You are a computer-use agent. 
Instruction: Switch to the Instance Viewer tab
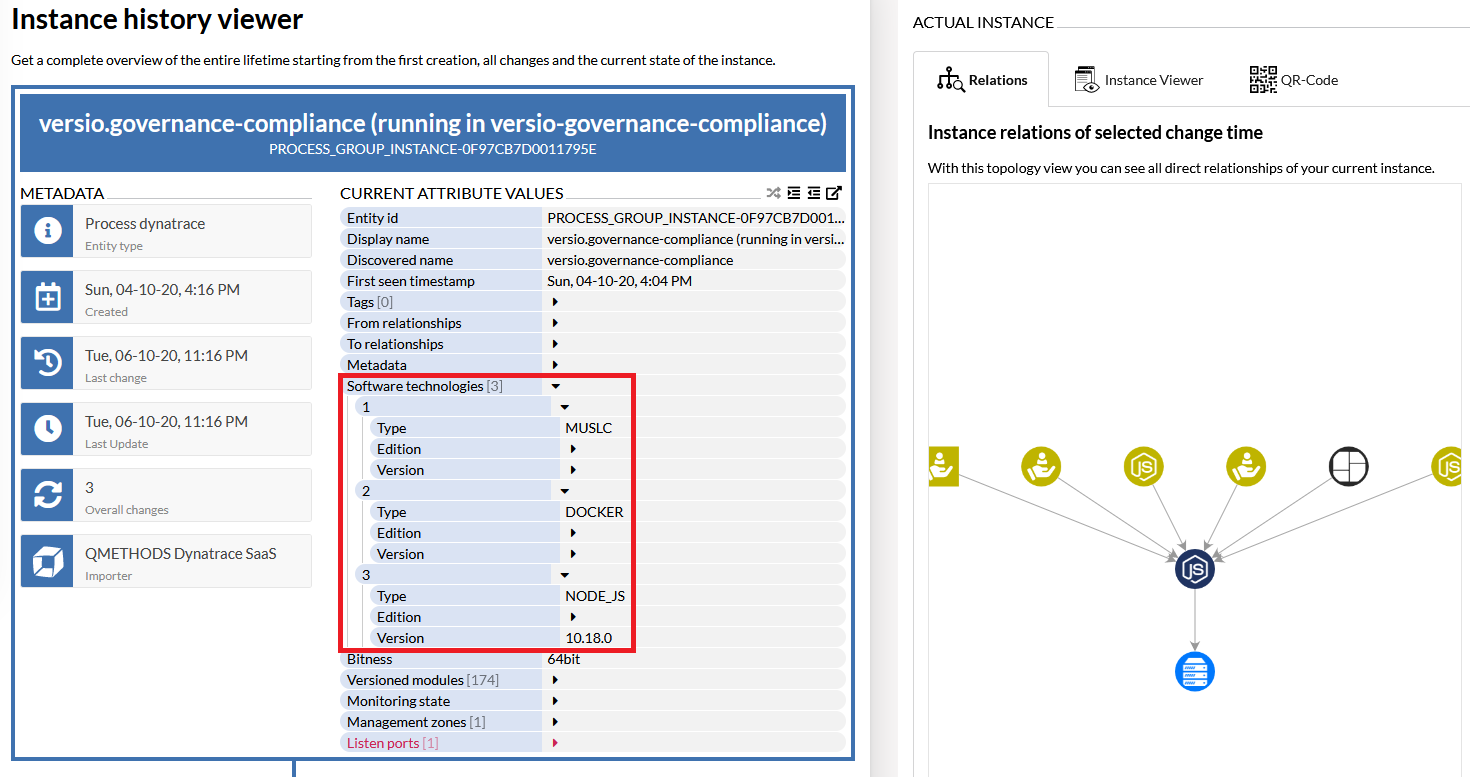[x=1139, y=80]
